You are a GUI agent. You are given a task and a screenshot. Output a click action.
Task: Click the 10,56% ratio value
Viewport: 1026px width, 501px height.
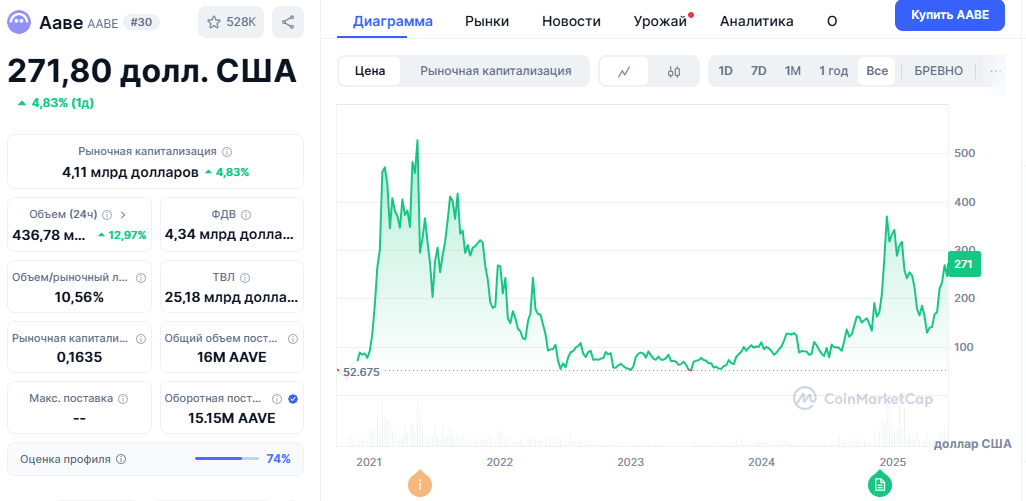79,297
